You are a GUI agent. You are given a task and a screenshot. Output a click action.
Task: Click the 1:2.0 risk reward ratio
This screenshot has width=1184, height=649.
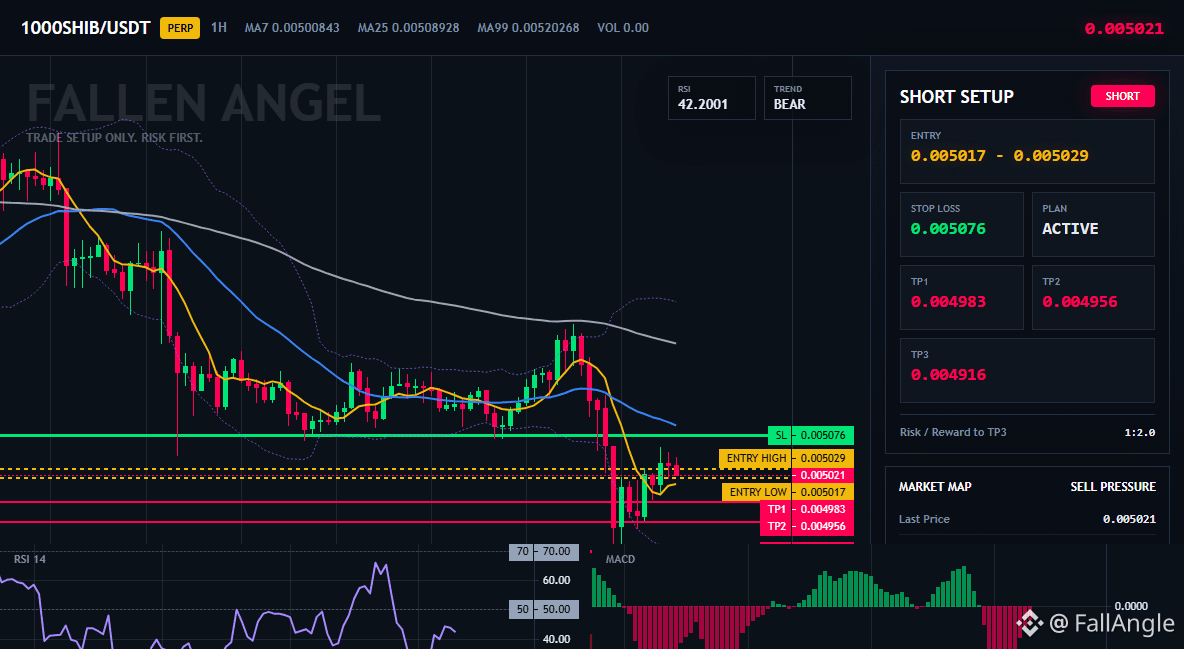click(x=1139, y=432)
